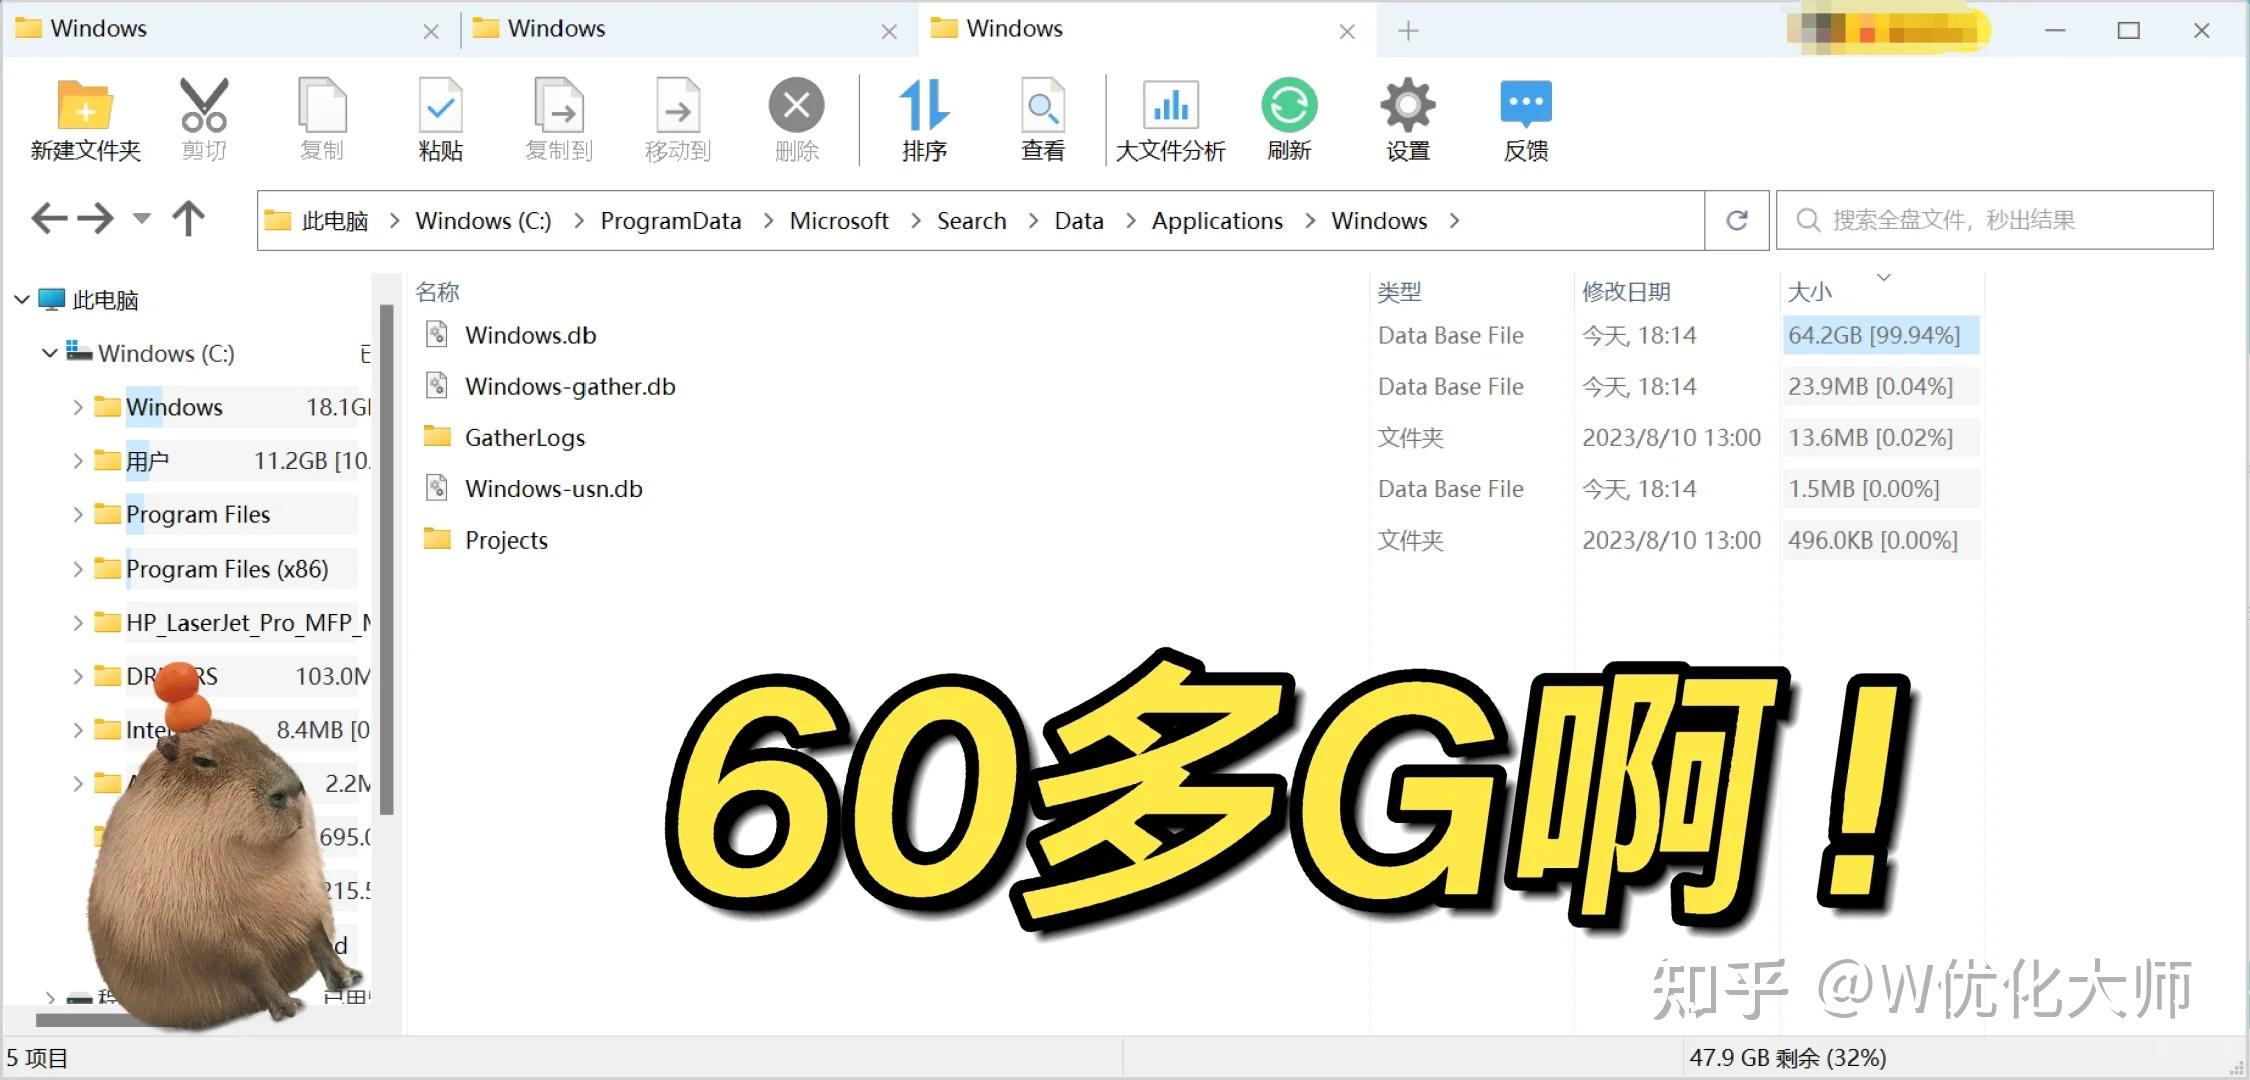Open a new tab with the plus button

1407,30
